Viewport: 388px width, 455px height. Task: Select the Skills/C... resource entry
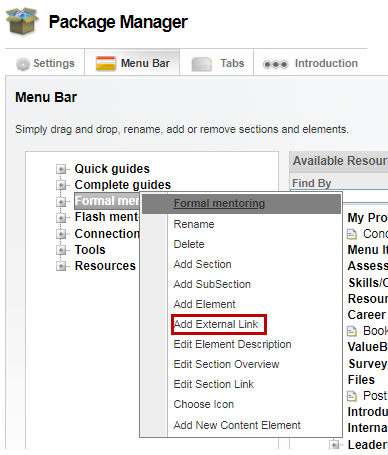368,283
